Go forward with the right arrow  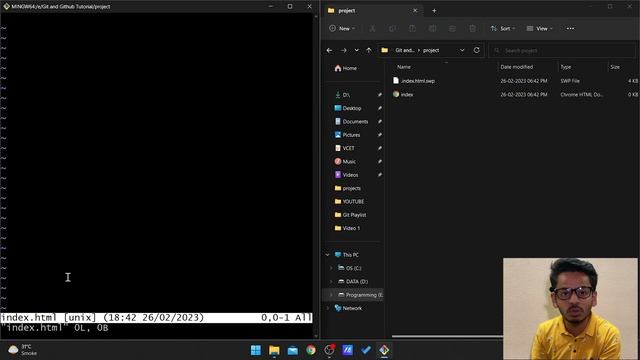[x=344, y=50]
